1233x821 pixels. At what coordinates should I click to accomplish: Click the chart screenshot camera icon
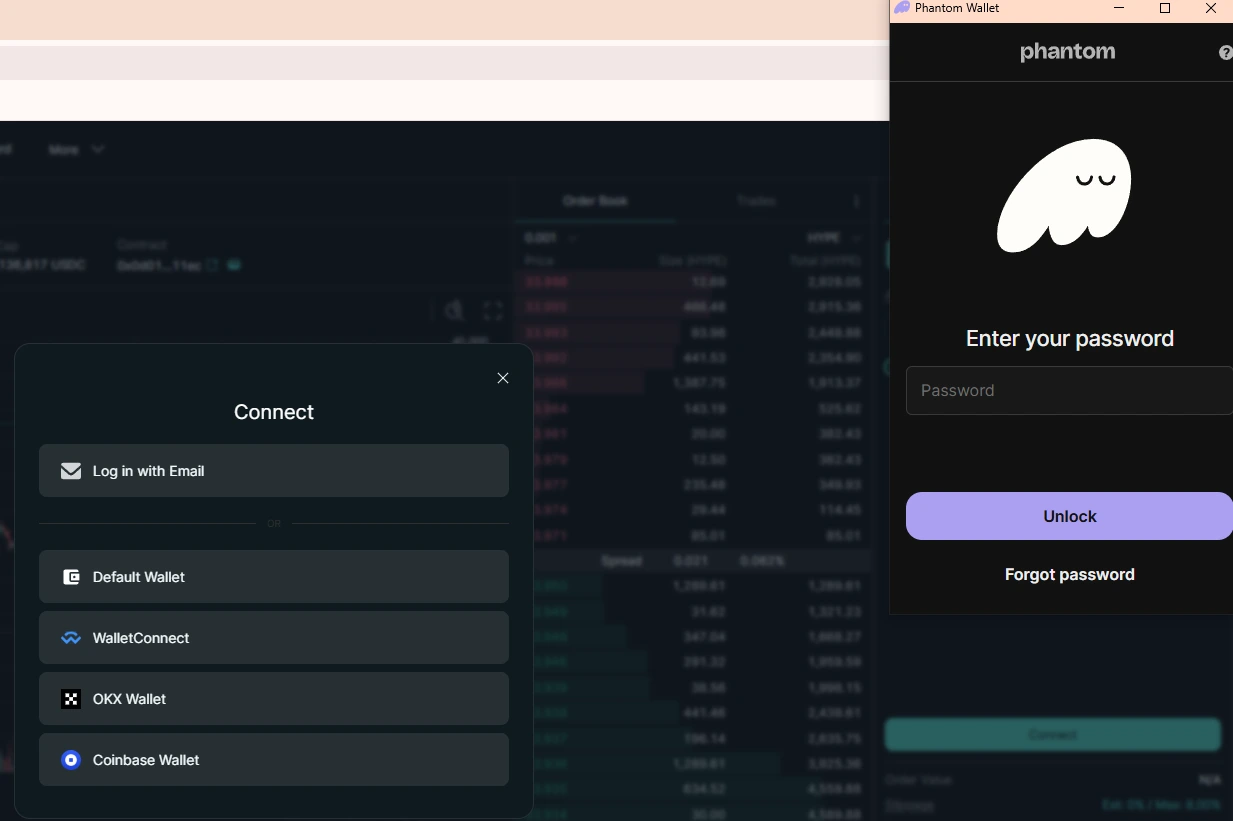point(453,311)
